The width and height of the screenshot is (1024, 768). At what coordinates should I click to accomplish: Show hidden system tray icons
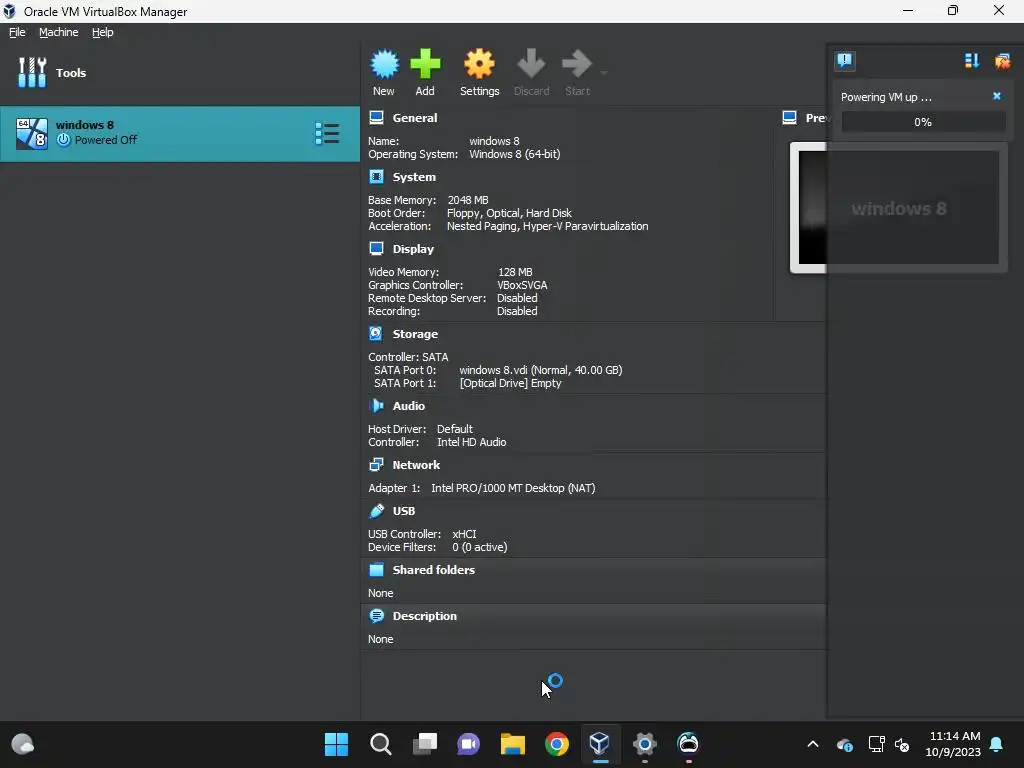tap(813, 744)
